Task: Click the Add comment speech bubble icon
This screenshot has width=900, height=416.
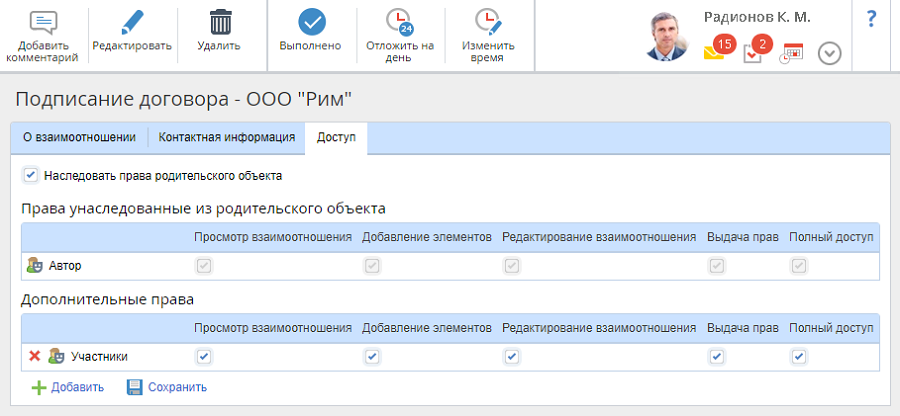Action: pos(42,23)
